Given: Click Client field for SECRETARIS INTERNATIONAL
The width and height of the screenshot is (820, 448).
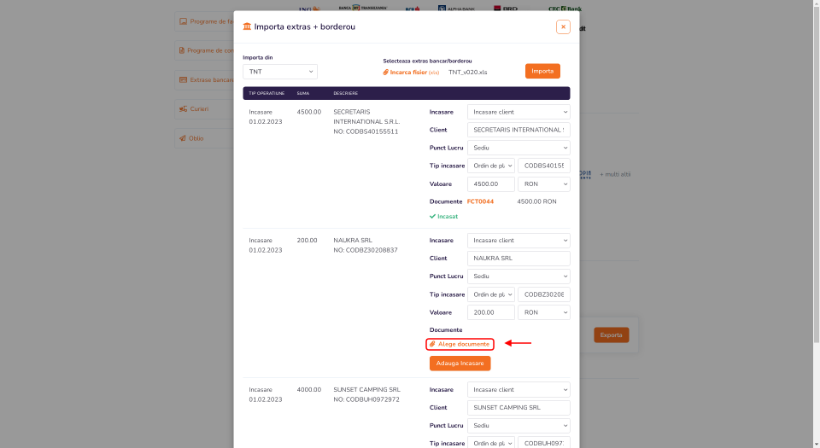Looking at the screenshot, I should 518,130.
